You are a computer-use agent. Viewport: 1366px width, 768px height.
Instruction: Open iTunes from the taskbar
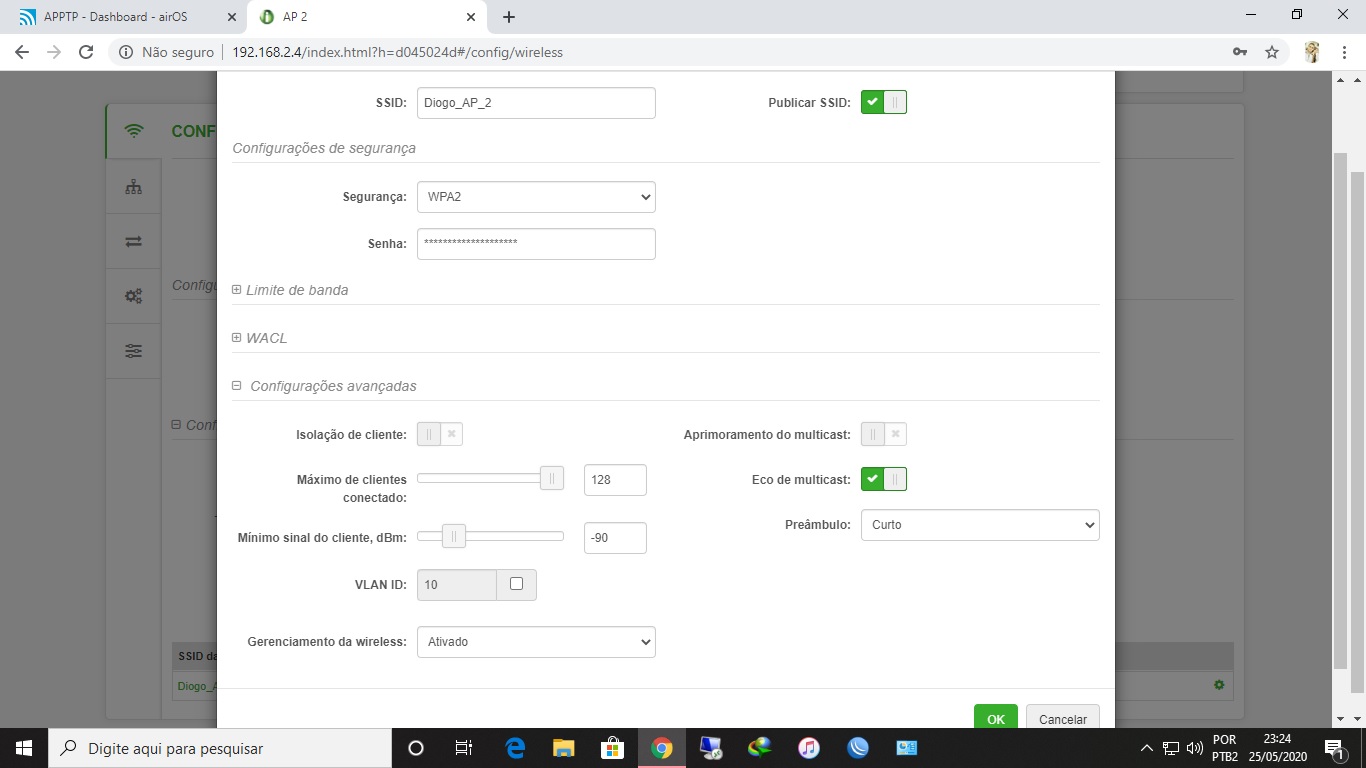coord(809,748)
